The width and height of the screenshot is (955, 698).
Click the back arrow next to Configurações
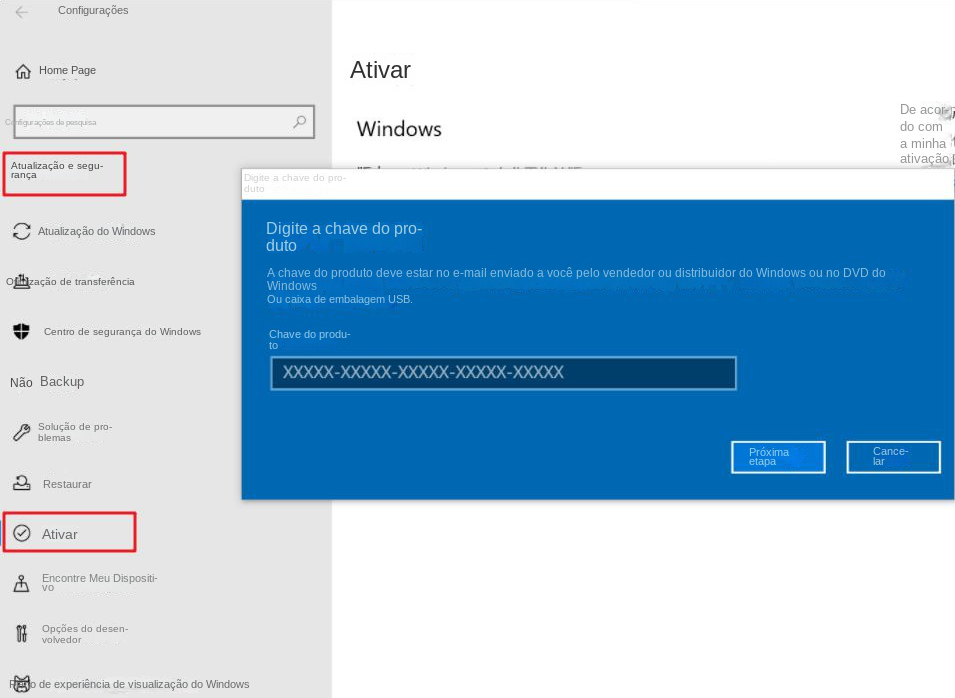[21, 12]
